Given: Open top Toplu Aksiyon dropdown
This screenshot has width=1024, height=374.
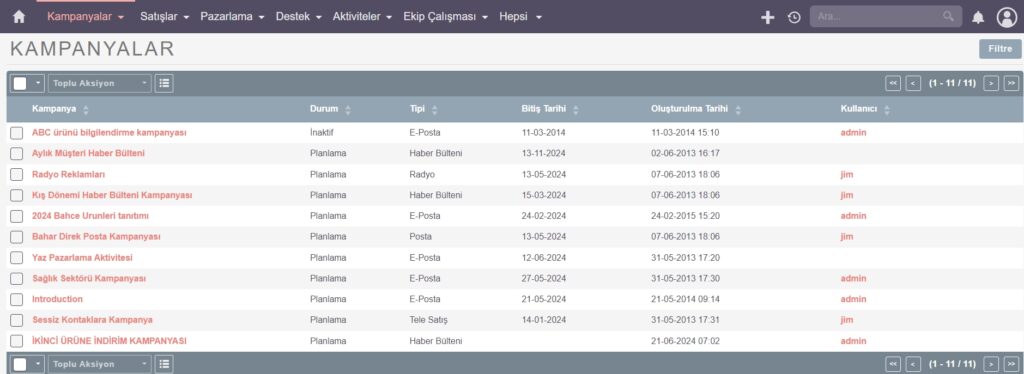Looking at the screenshot, I should click(99, 83).
